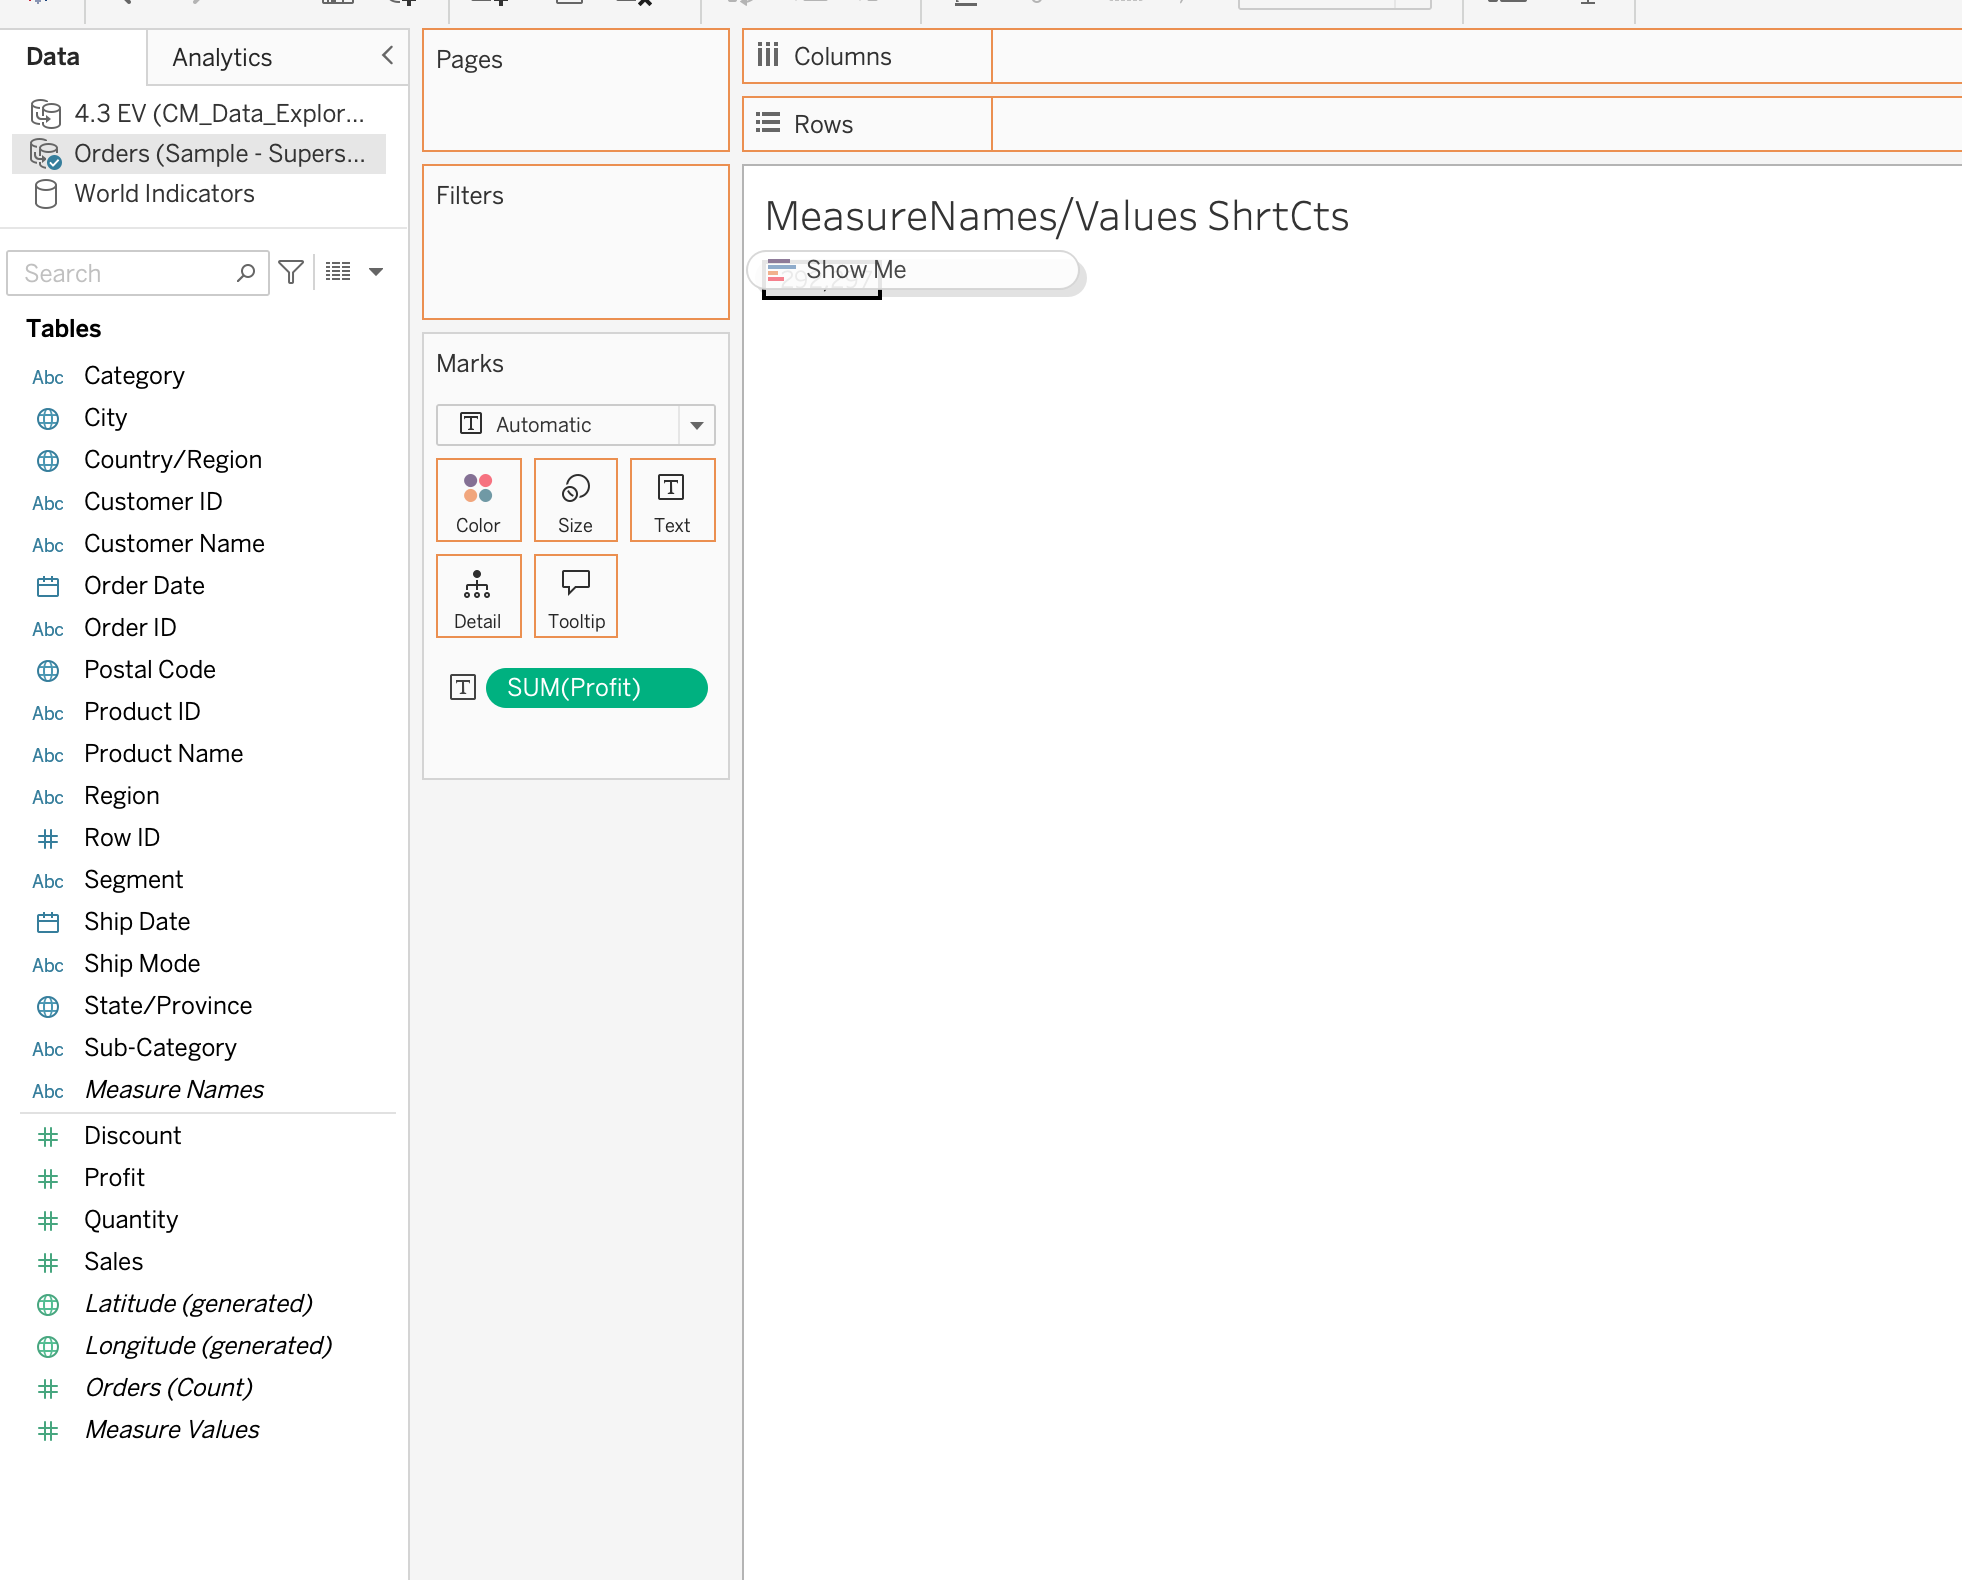Click the Search fields input box
This screenshot has height=1580, width=1962.
click(125, 273)
